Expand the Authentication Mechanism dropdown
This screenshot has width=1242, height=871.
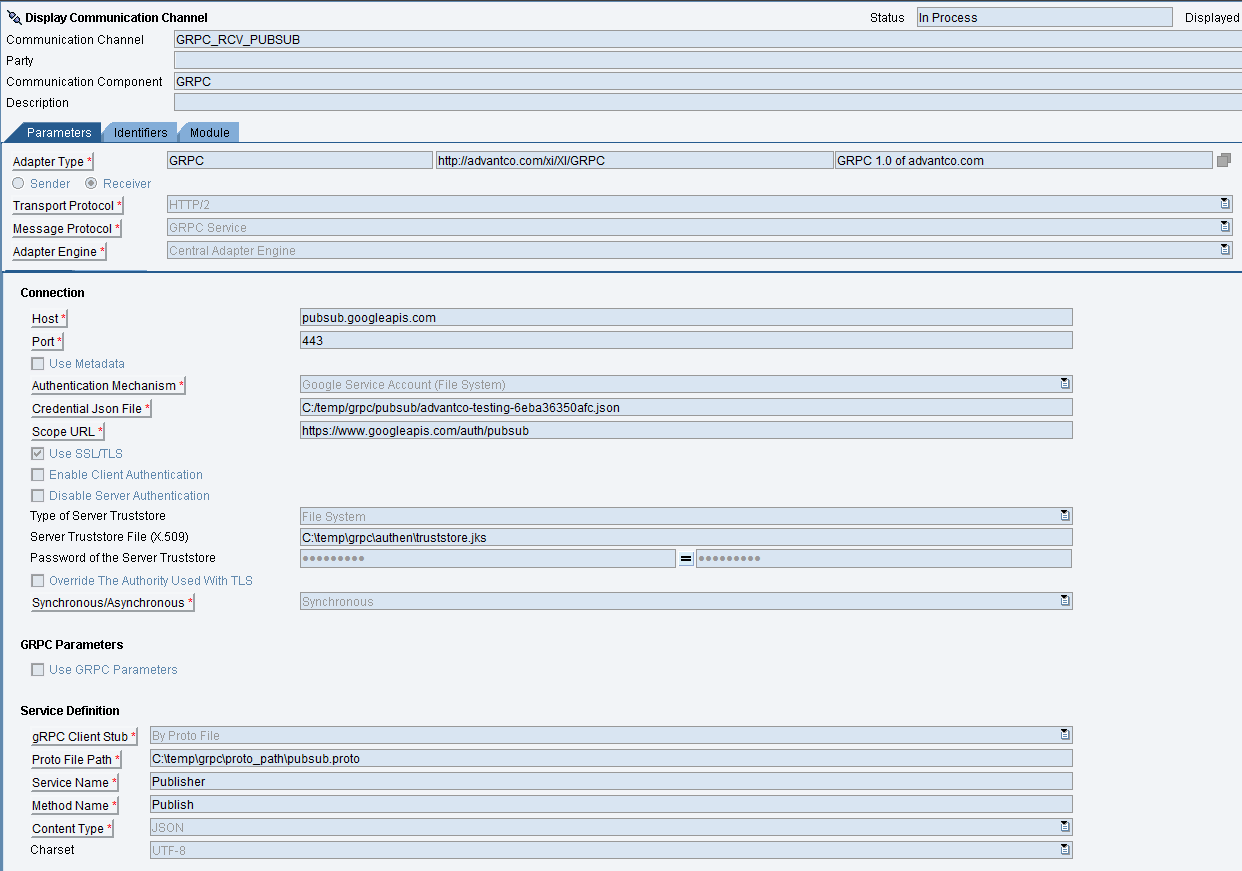tap(1065, 383)
